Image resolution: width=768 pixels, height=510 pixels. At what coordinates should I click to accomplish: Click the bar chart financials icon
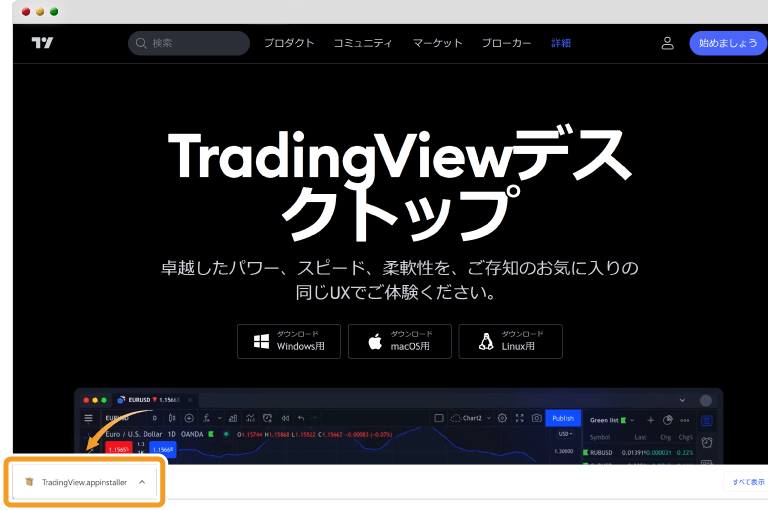click(233, 418)
